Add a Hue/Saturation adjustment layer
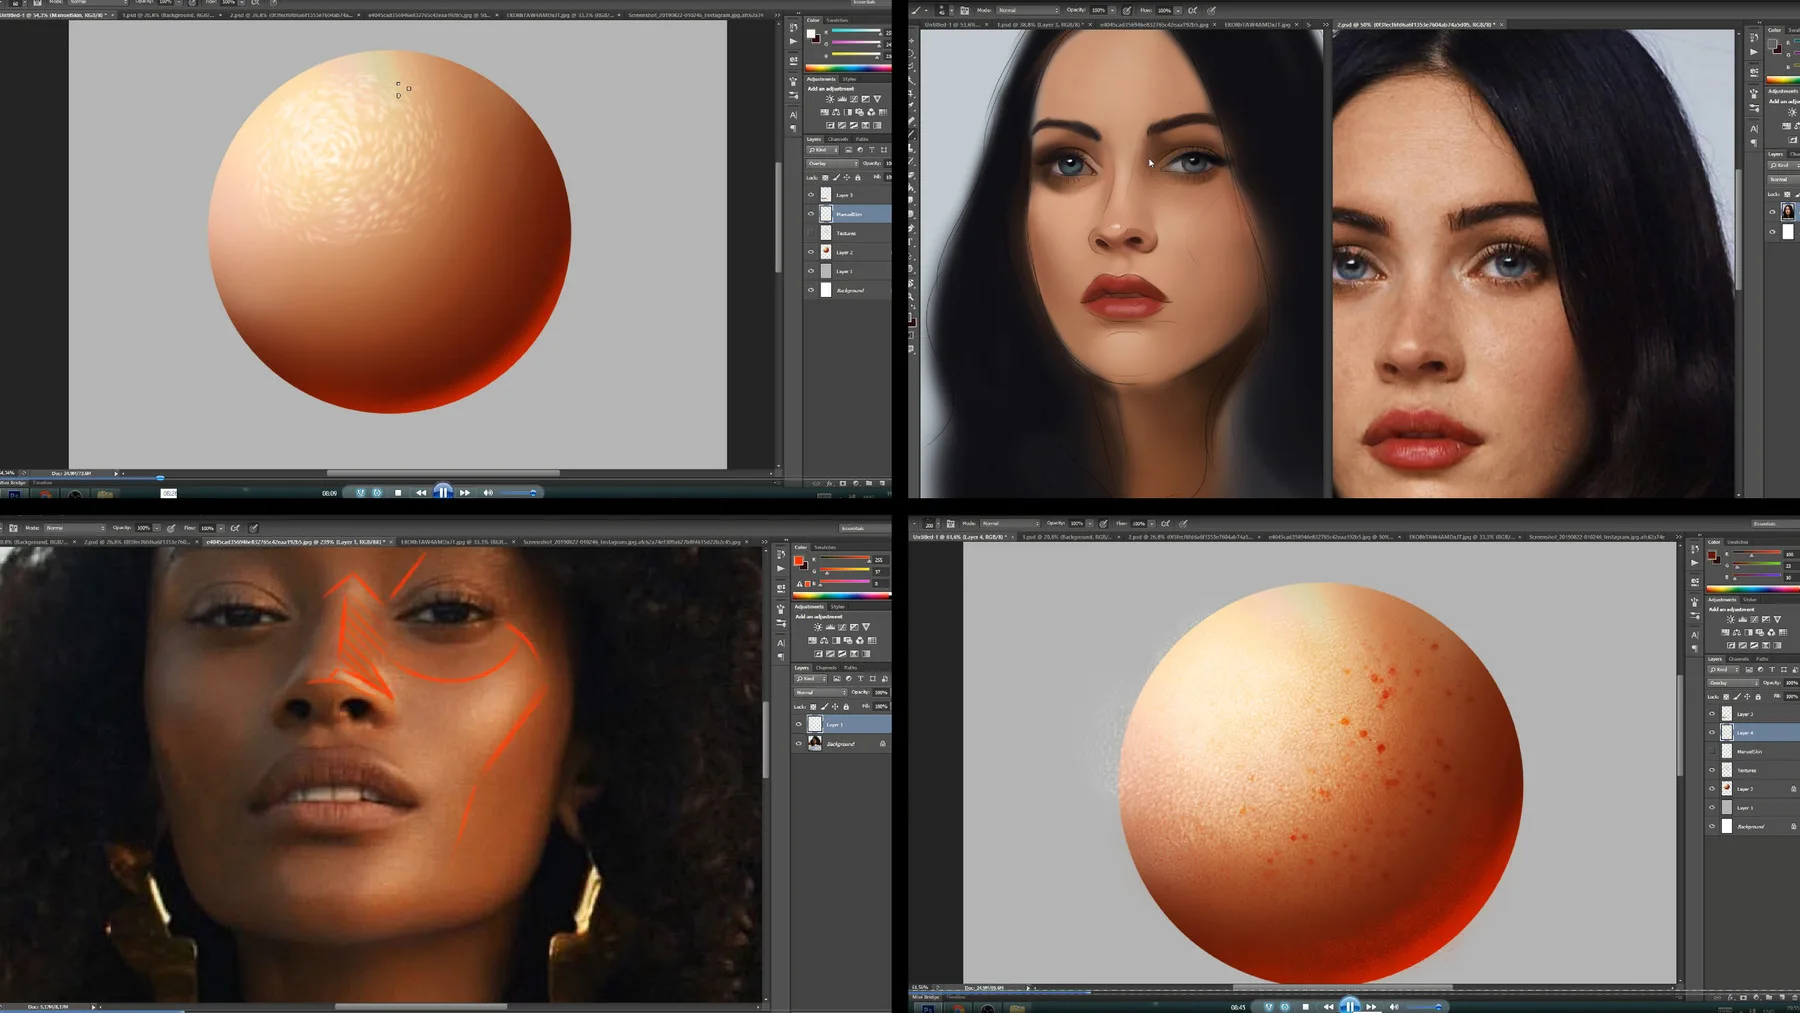The width and height of the screenshot is (1800, 1013). [824, 112]
